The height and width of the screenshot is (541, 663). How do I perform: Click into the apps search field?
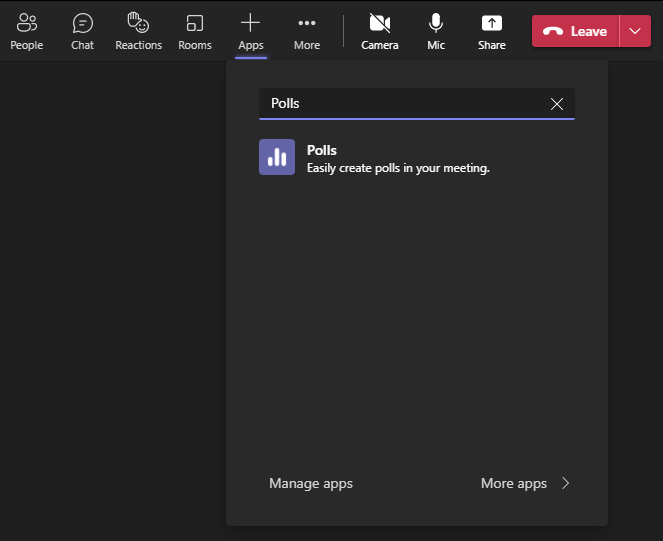(400, 103)
